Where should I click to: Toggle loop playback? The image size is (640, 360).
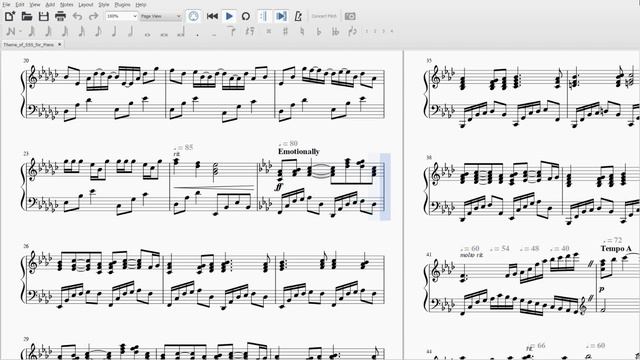(x=246, y=16)
